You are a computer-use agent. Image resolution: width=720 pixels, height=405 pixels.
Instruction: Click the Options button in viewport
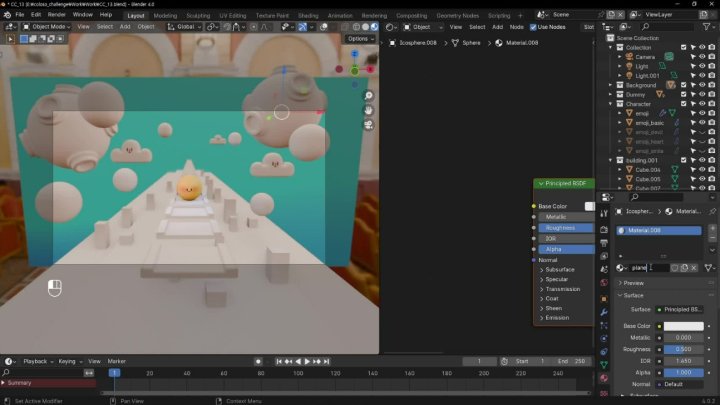point(360,39)
